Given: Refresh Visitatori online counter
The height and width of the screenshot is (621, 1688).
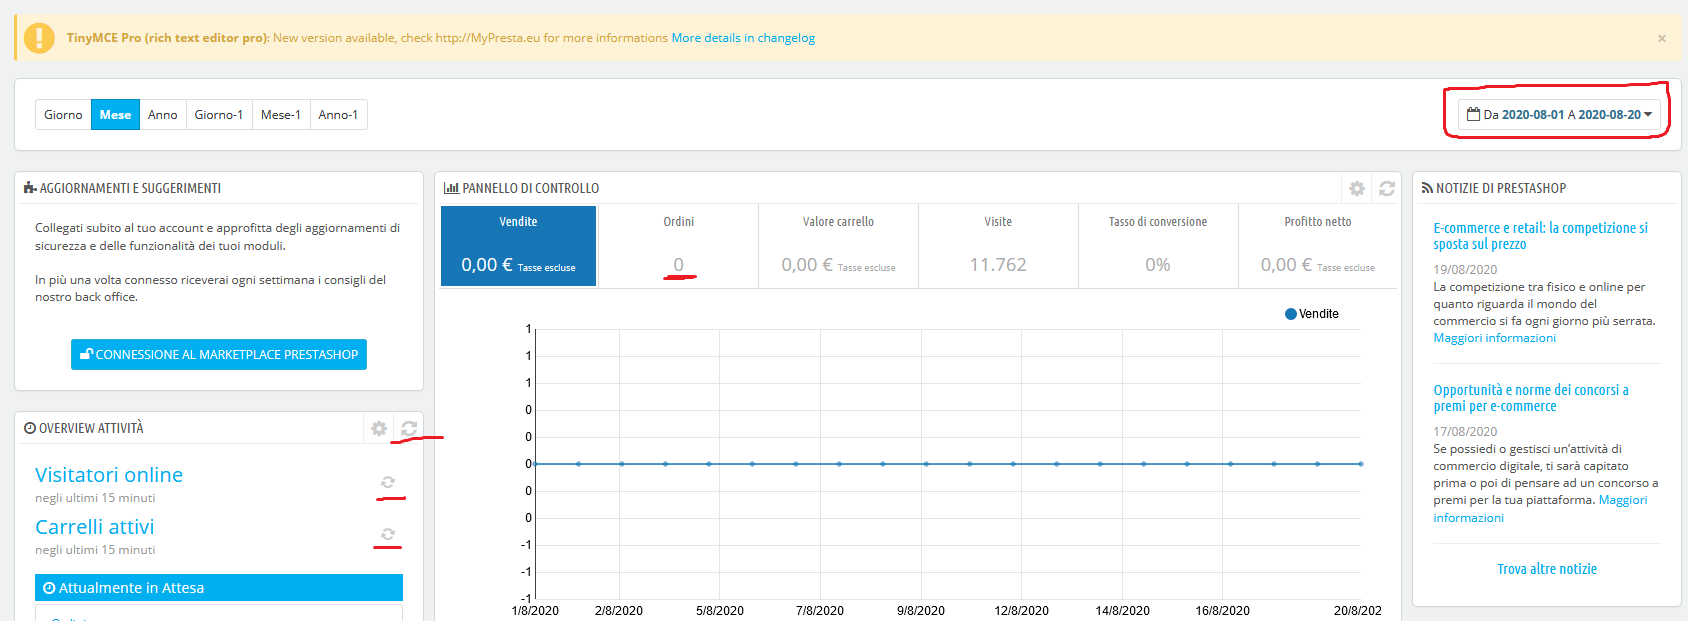Looking at the screenshot, I should [x=388, y=482].
